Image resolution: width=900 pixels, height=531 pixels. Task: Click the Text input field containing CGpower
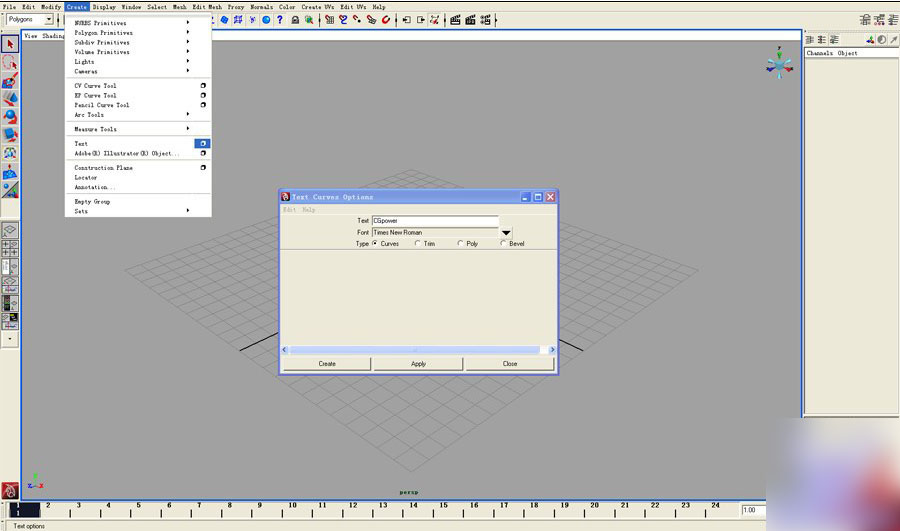point(435,220)
